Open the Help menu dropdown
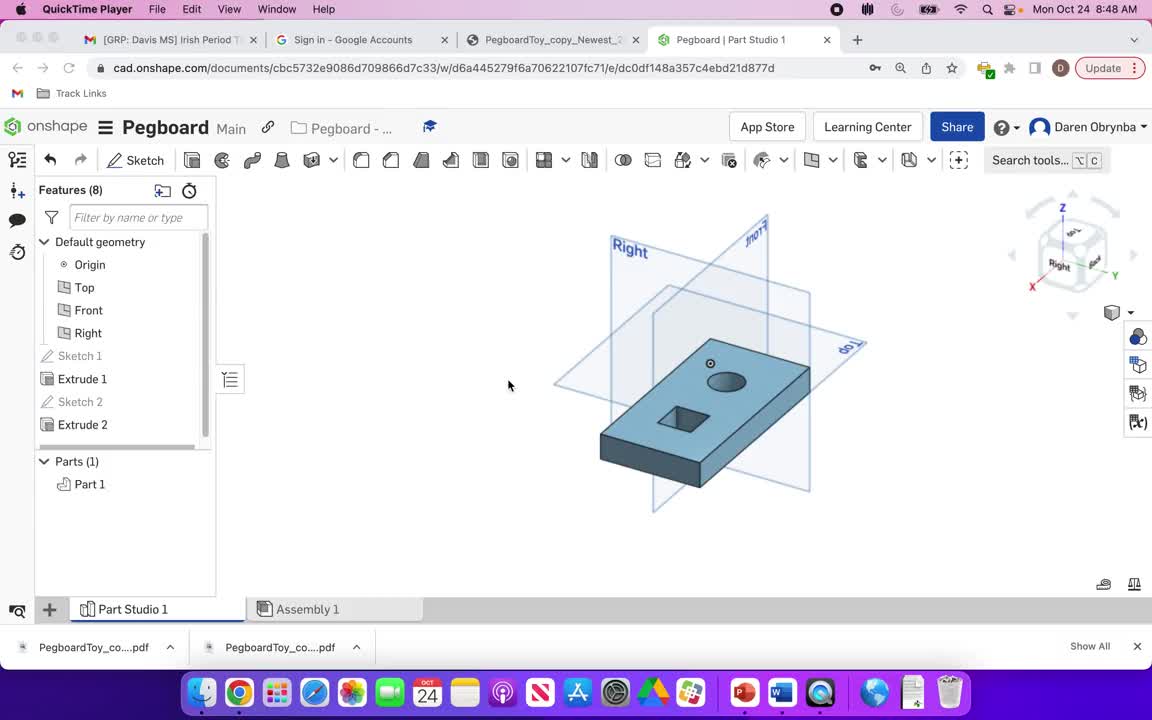This screenshot has width=1152, height=720. click(x=1007, y=127)
